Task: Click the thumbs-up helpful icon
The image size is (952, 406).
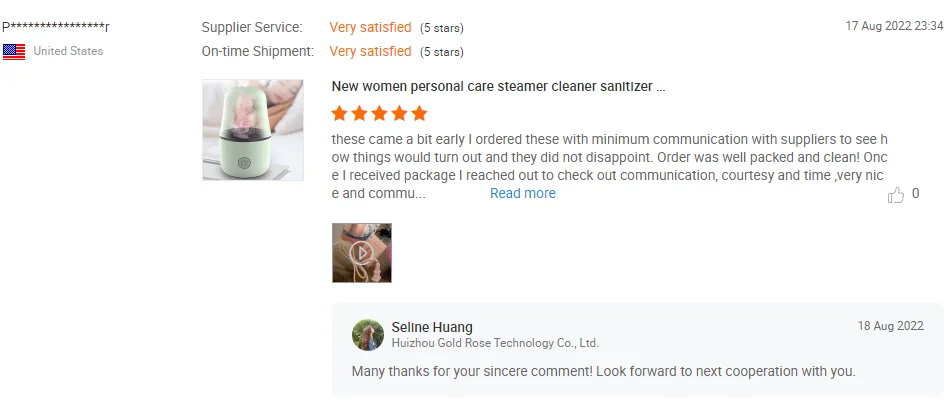Action: 896,195
